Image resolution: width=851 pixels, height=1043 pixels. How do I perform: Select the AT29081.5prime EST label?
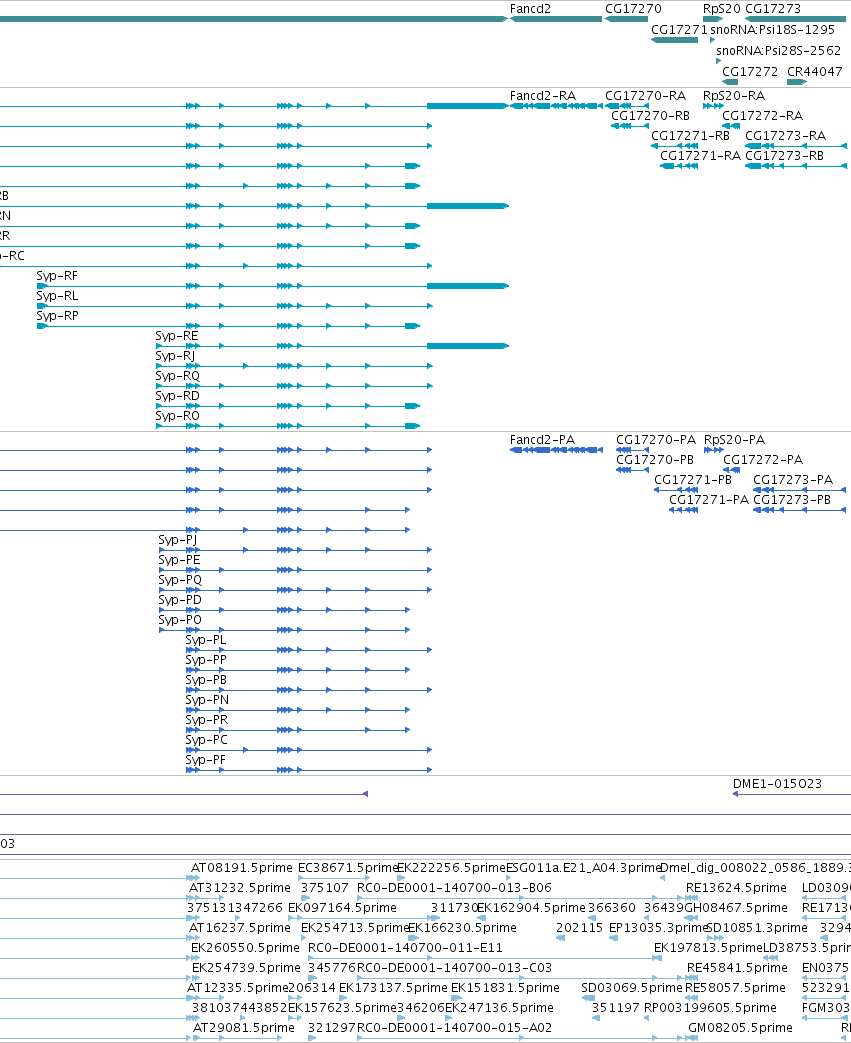(244, 1028)
